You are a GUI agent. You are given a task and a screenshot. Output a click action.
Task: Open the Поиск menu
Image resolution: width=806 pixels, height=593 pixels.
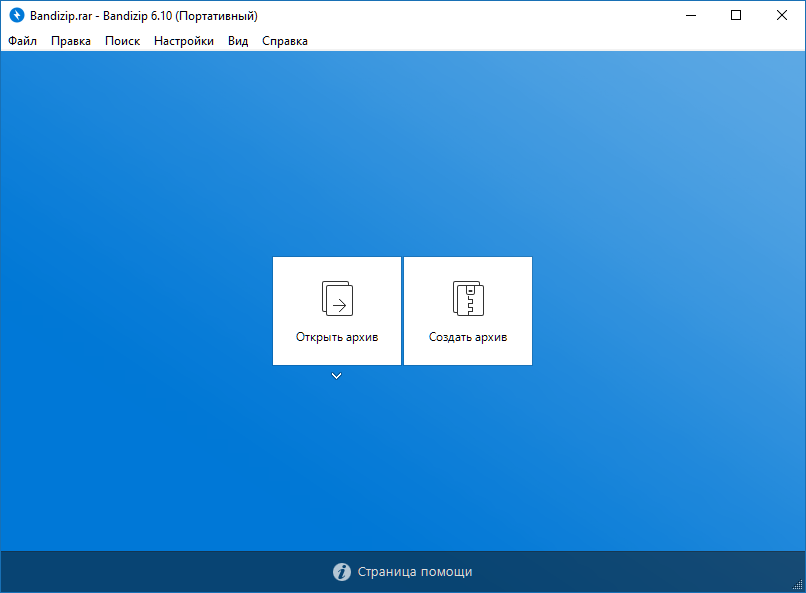click(x=122, y=41)
